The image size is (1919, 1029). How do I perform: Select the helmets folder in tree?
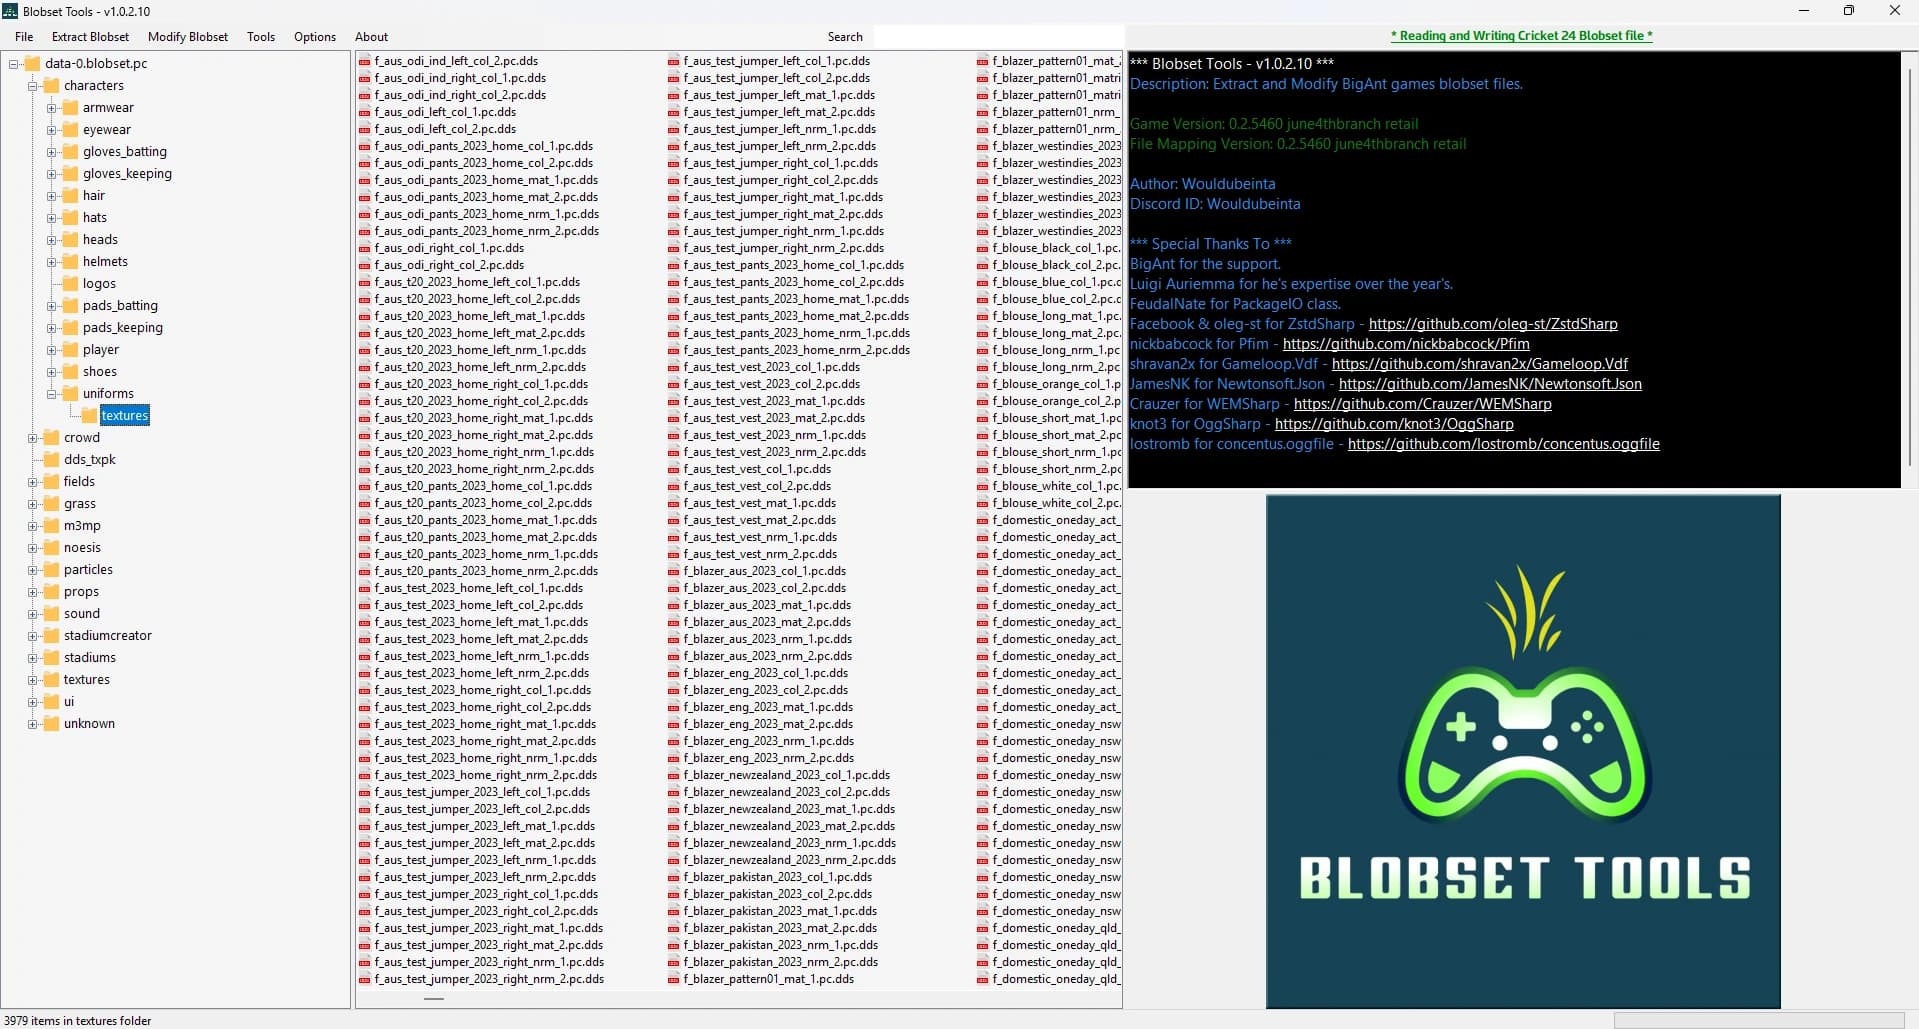coord(105,262)
